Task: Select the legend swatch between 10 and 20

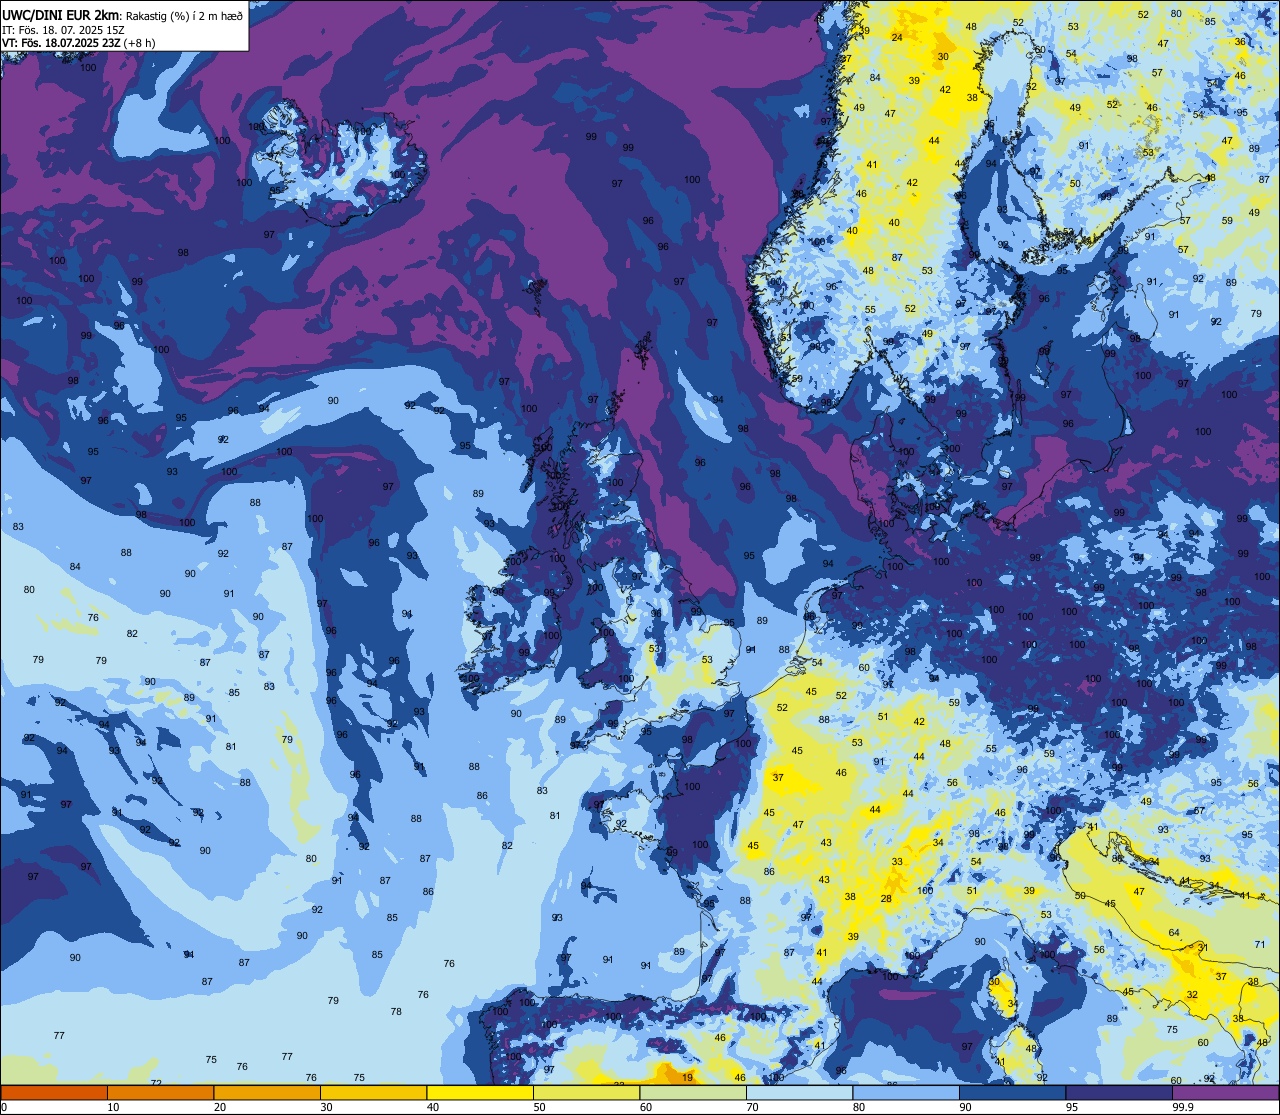Action: click(x=160, y=1092)
